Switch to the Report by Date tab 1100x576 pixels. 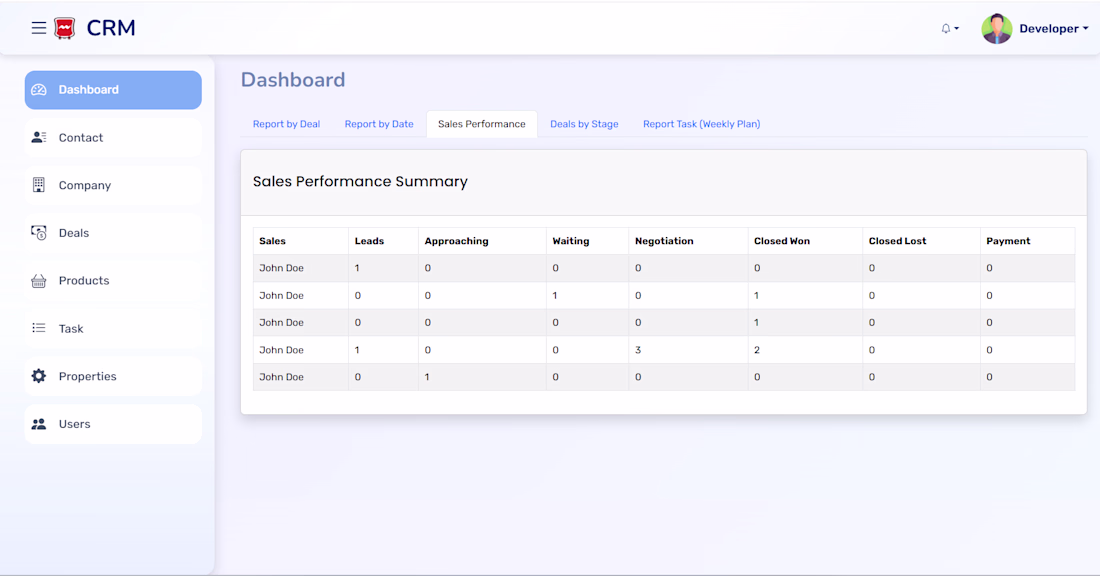[x=379, y=124]
